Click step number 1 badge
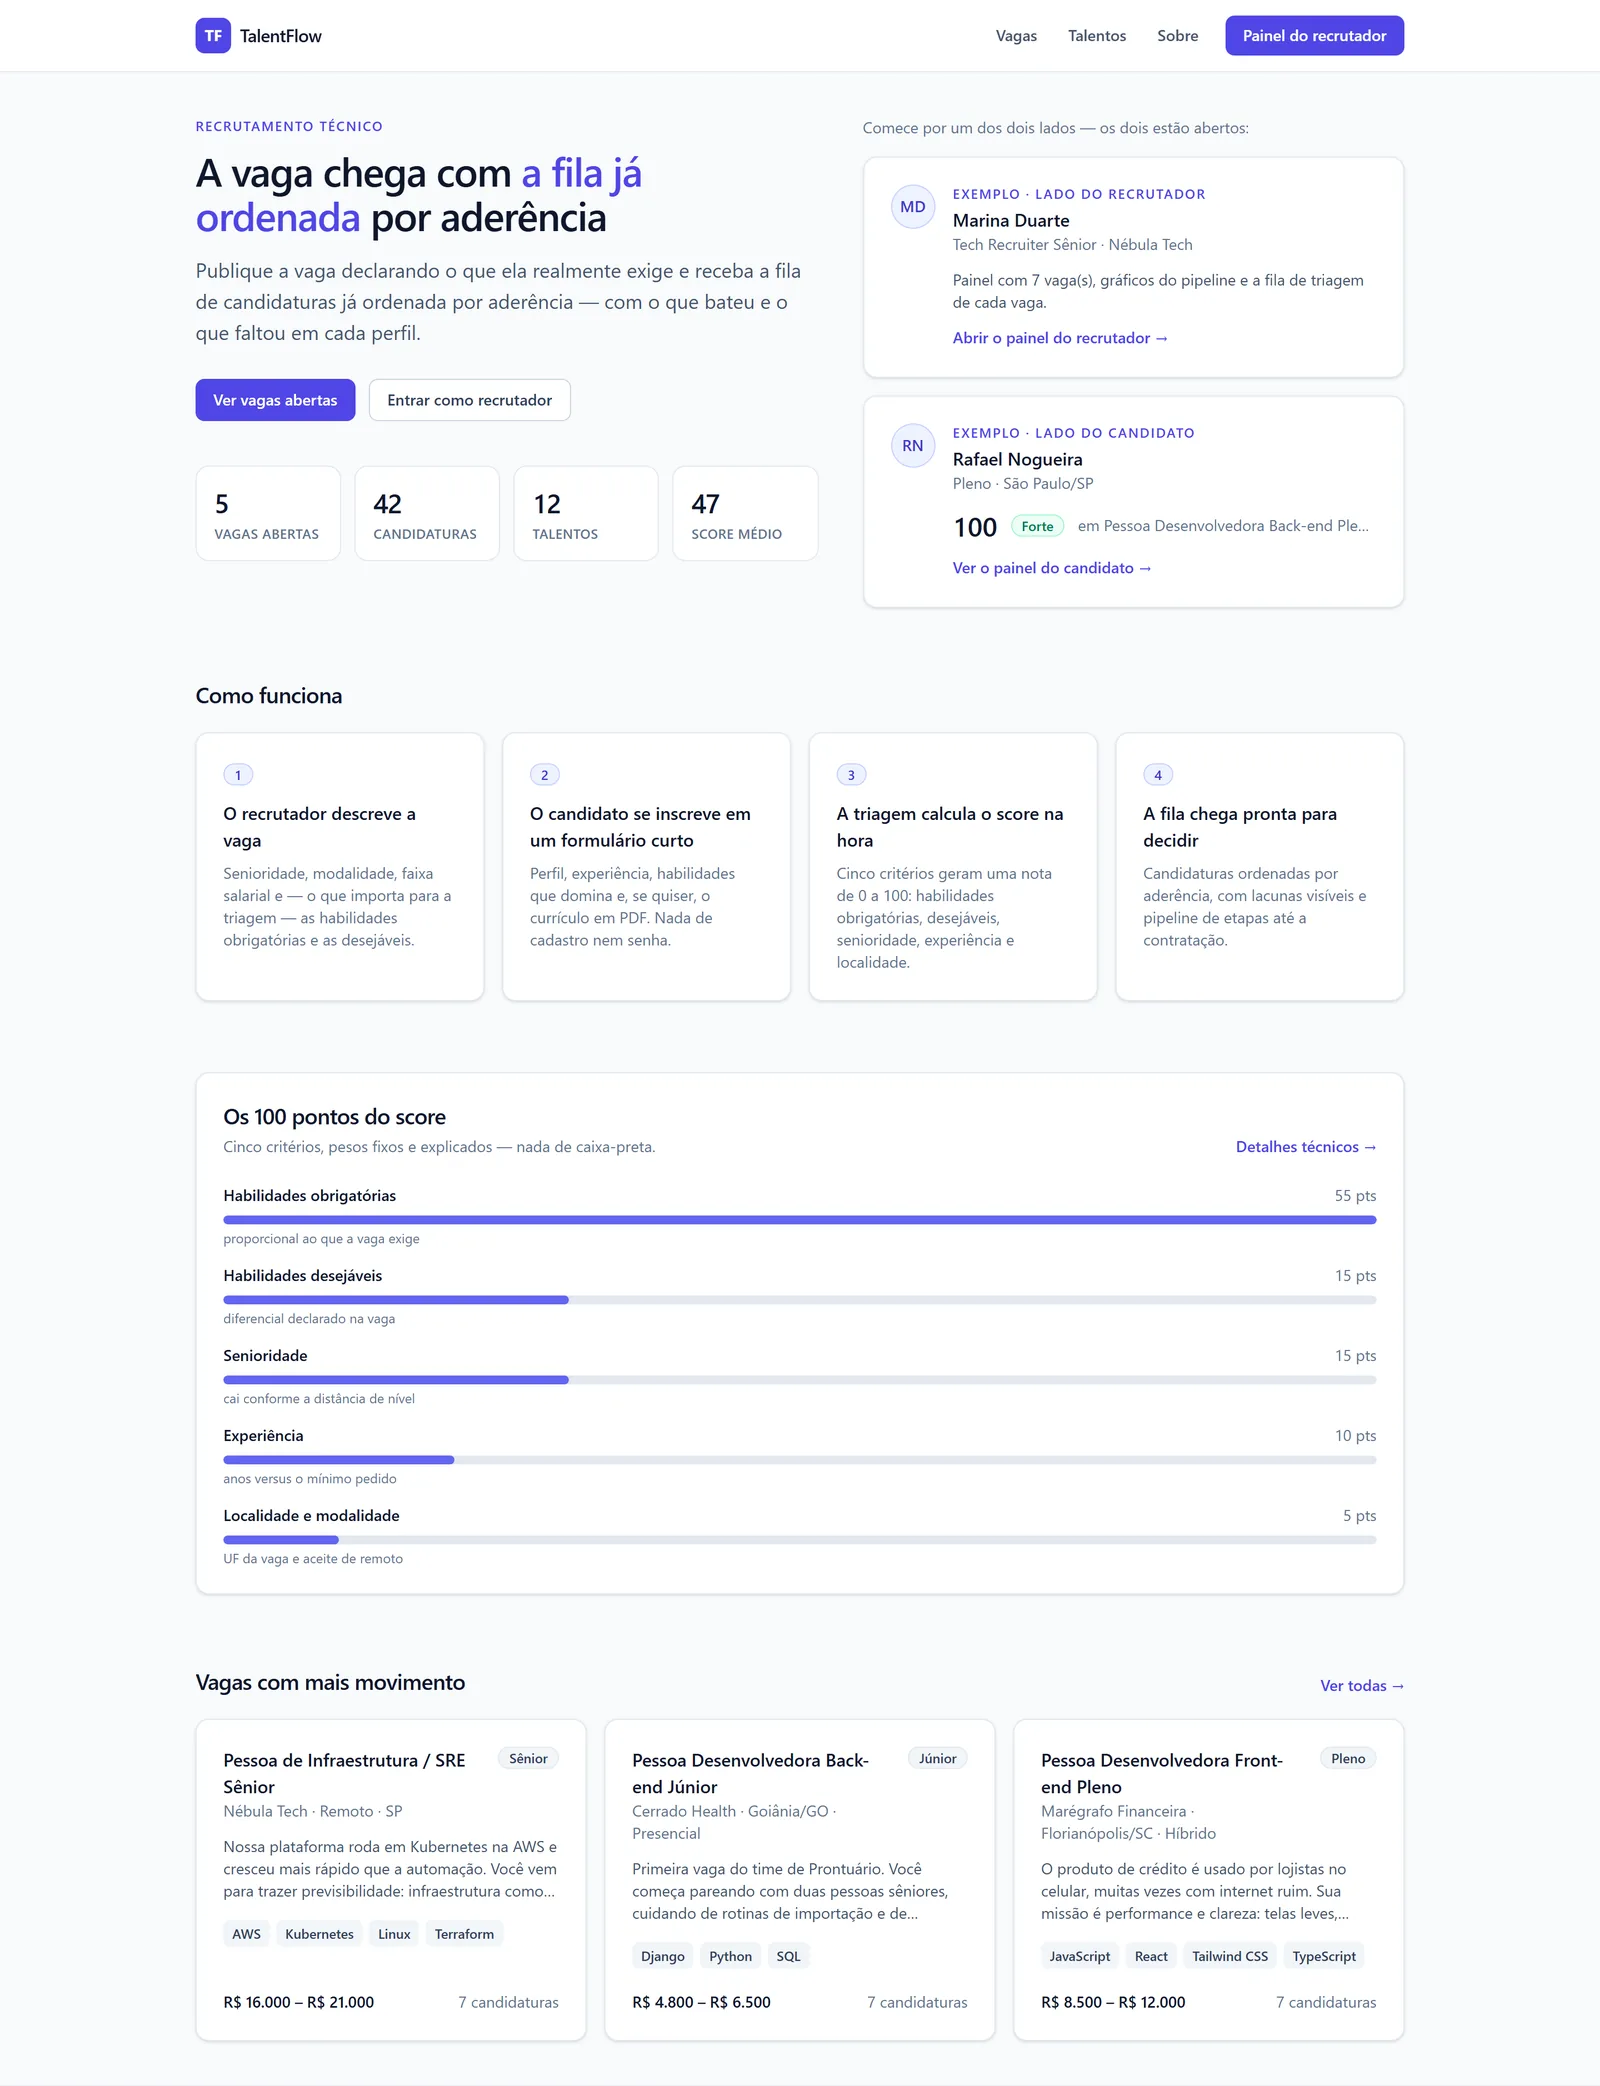This screenshot has width=1600, height=2086. point(238,775)
